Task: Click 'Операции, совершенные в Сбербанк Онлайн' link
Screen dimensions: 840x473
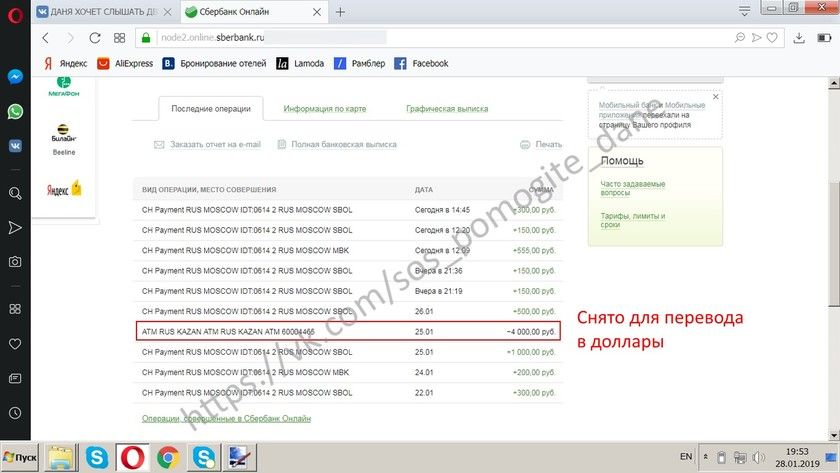Action: pos(226,418)
